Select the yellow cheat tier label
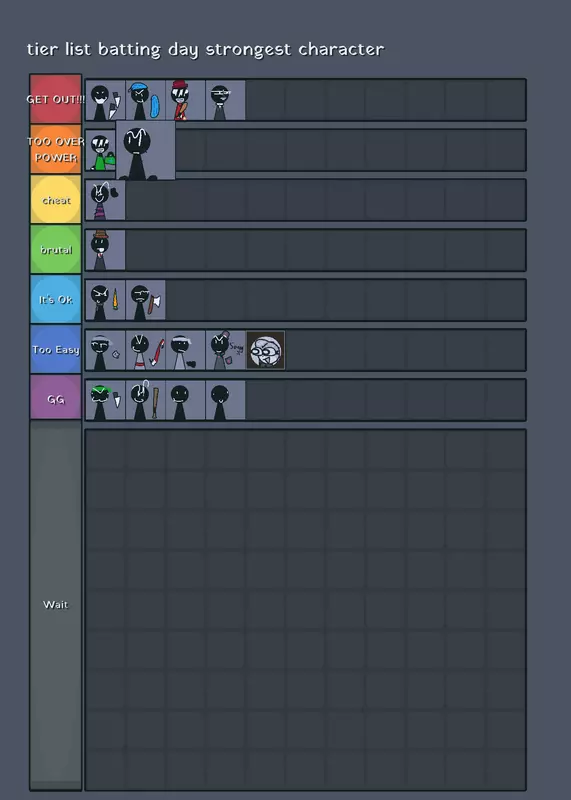The height and width of the screenshot is (800, 571). (56, 199)
